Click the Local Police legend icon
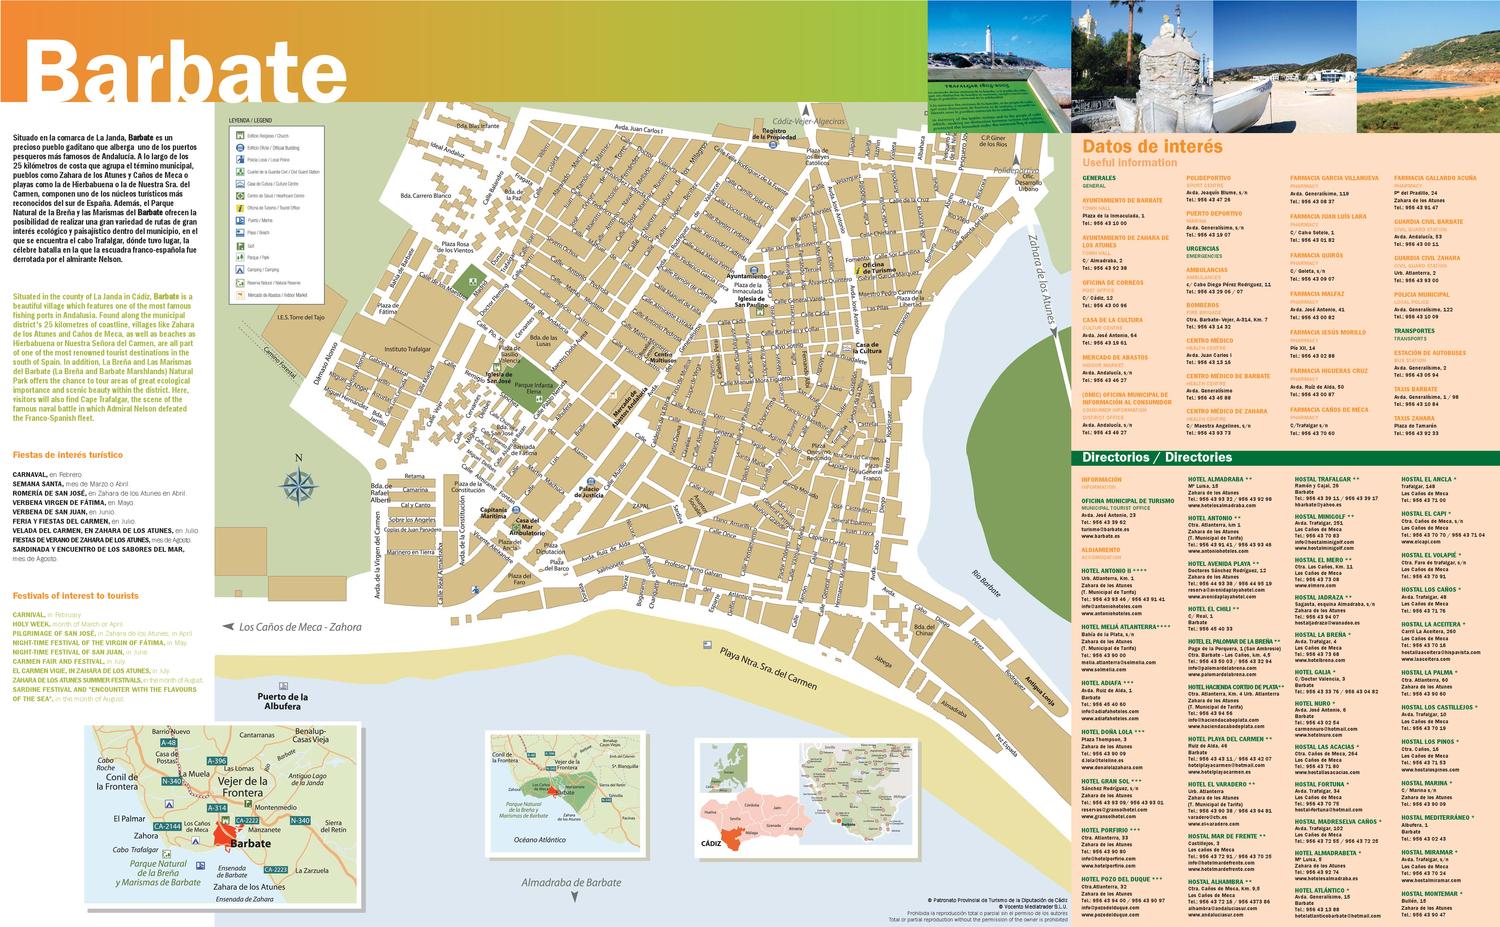Screen dimensions: 1500x927 (x=241, y=160)
